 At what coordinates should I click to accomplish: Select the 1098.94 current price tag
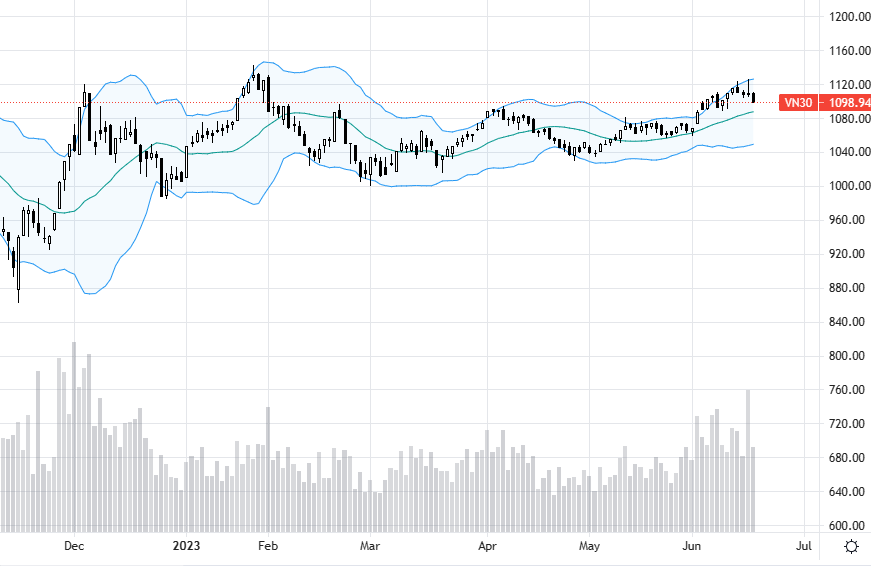(848, 102)
